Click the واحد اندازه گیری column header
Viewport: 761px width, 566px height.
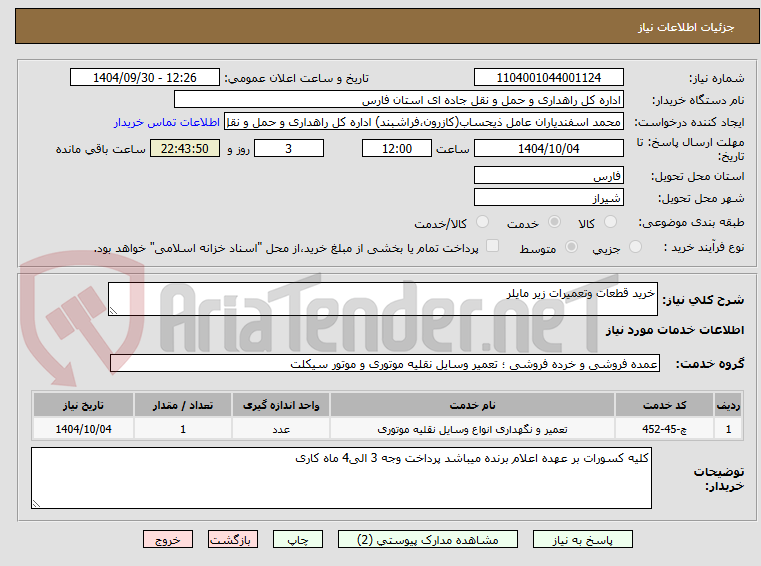coord(281,405)
